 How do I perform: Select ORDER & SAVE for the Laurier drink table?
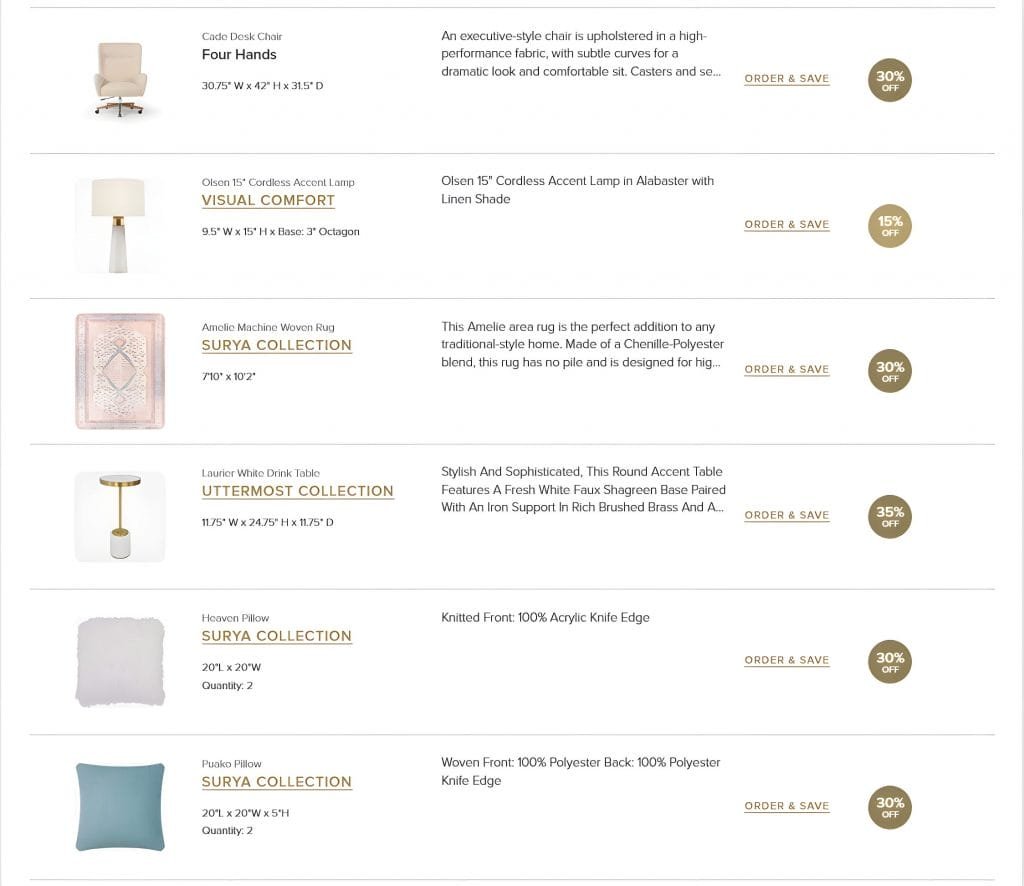[786, 515]
